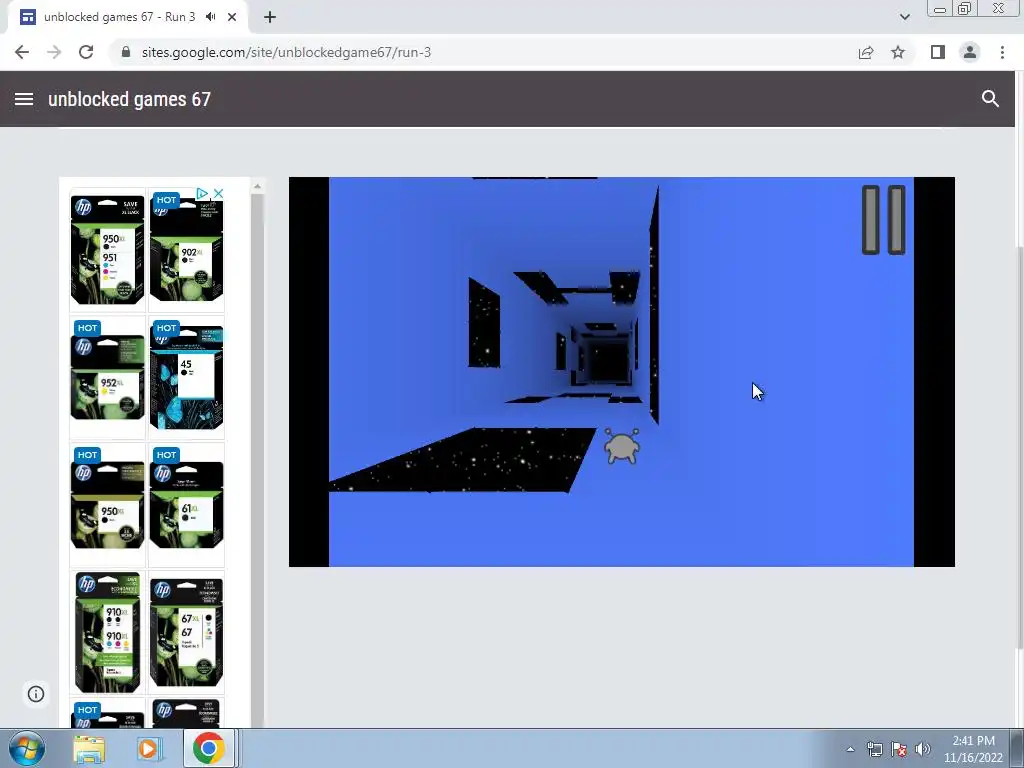Open the site search magnifier
1024x768 pixels.
click(990, 99)
